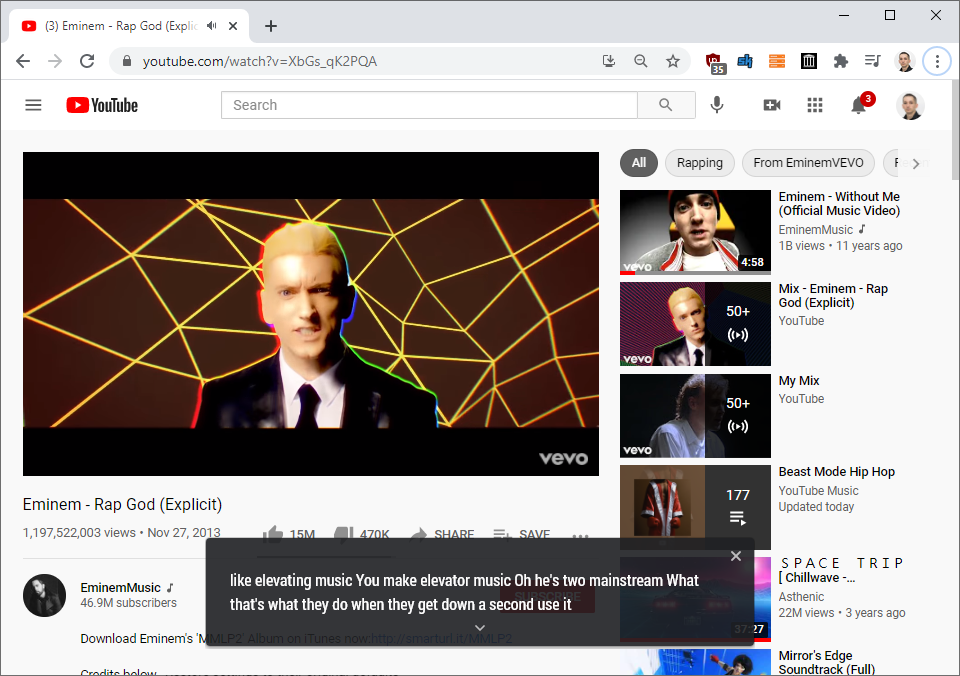The width and height of the screenshot is (960, 676).
Task: Open the Google apps grid
Action: pyautogui.click(x=815, y=104)
